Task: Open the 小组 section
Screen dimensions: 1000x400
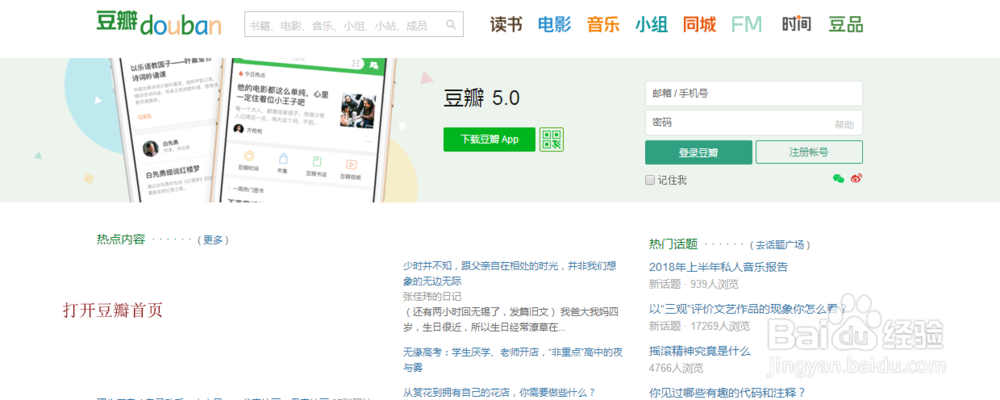Action: pyautogui.click(x=651, y=24)
